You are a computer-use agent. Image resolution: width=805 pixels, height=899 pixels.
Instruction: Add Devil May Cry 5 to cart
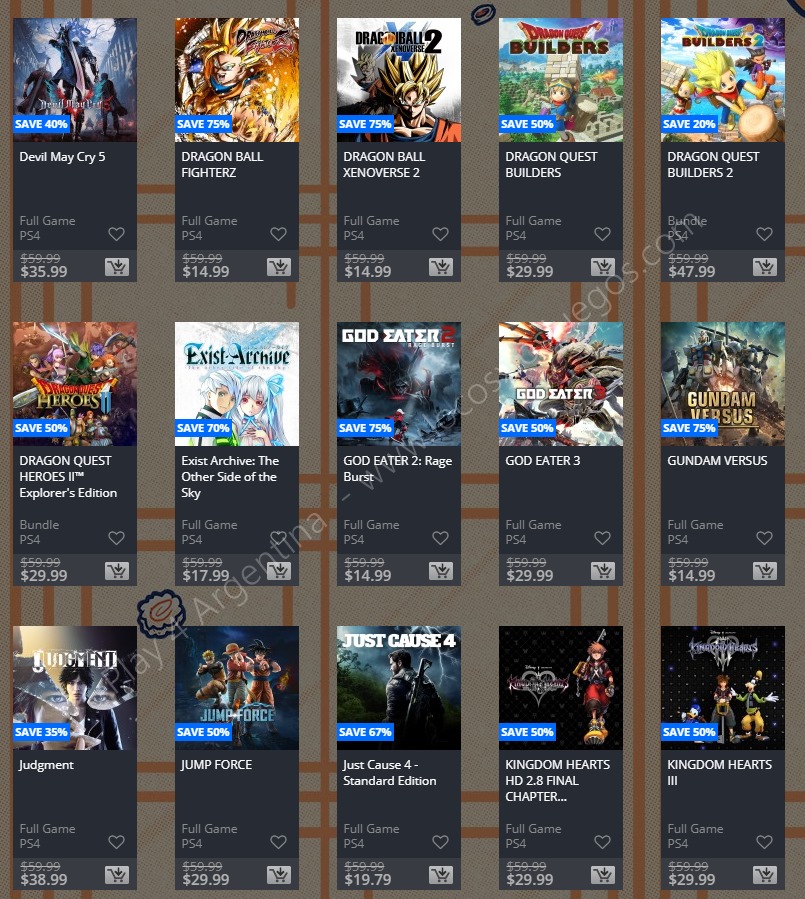[116, 267]
